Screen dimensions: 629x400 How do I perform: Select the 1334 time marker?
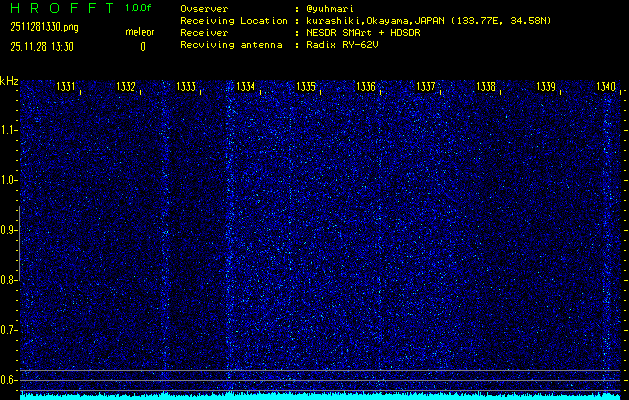coord(246,87)
